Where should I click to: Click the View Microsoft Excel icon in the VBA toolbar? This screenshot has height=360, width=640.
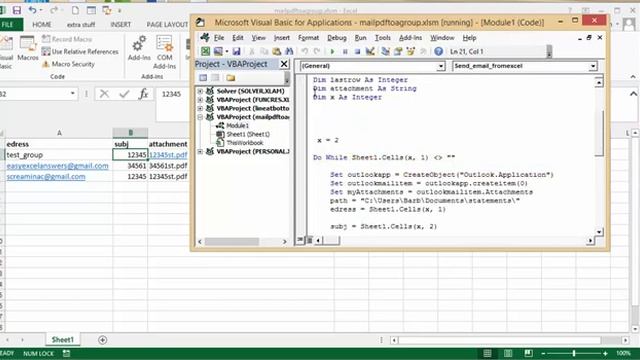coord(205,51)
